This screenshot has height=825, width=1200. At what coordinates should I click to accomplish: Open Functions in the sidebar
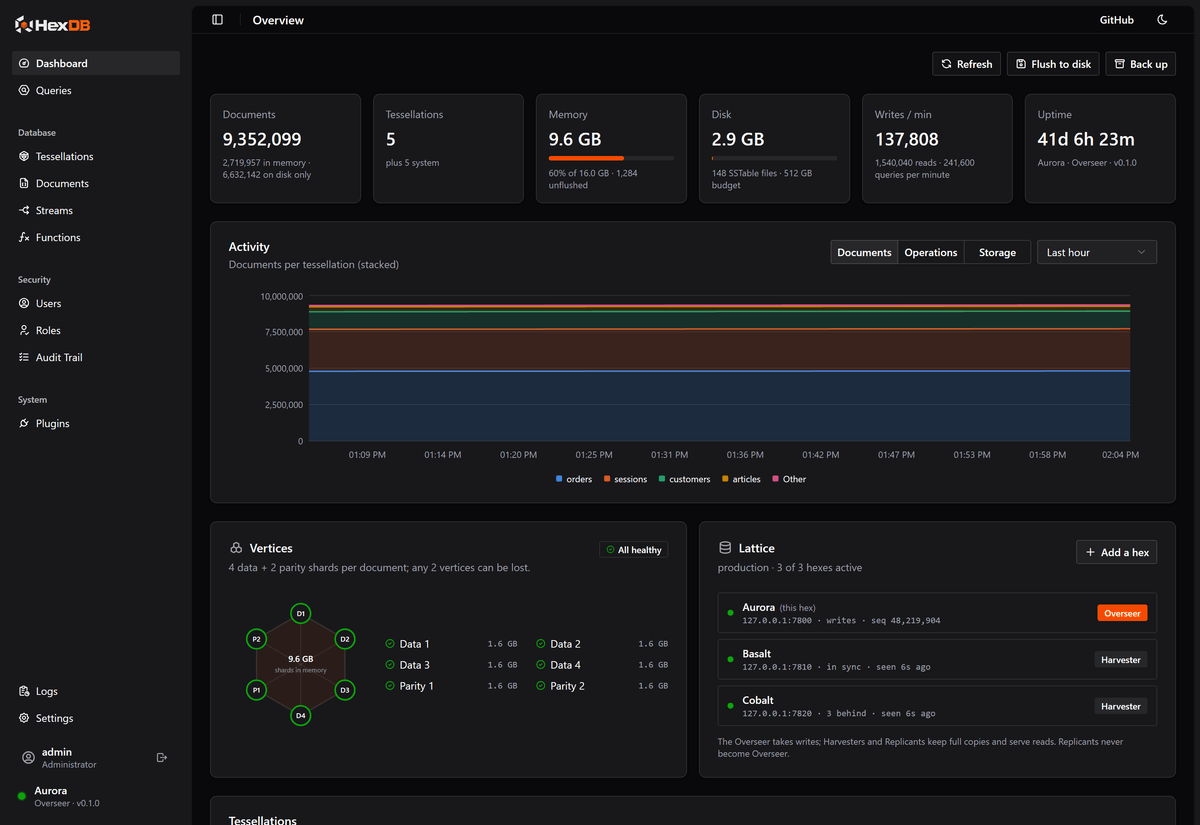(x=96, y=237)
